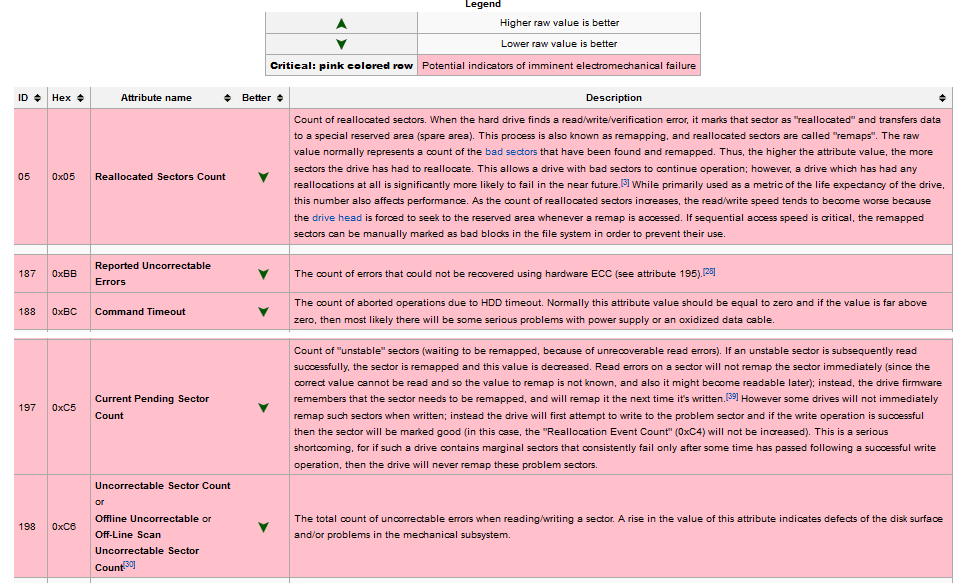Click 'Off-Line Scan' attribute name line
Viewport: 962px width, 584px height.
point(128,535)
